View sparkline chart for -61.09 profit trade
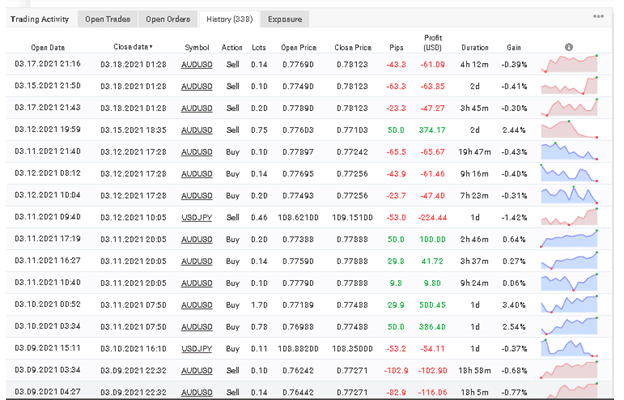The image size is (624, 400). point(569,64)
